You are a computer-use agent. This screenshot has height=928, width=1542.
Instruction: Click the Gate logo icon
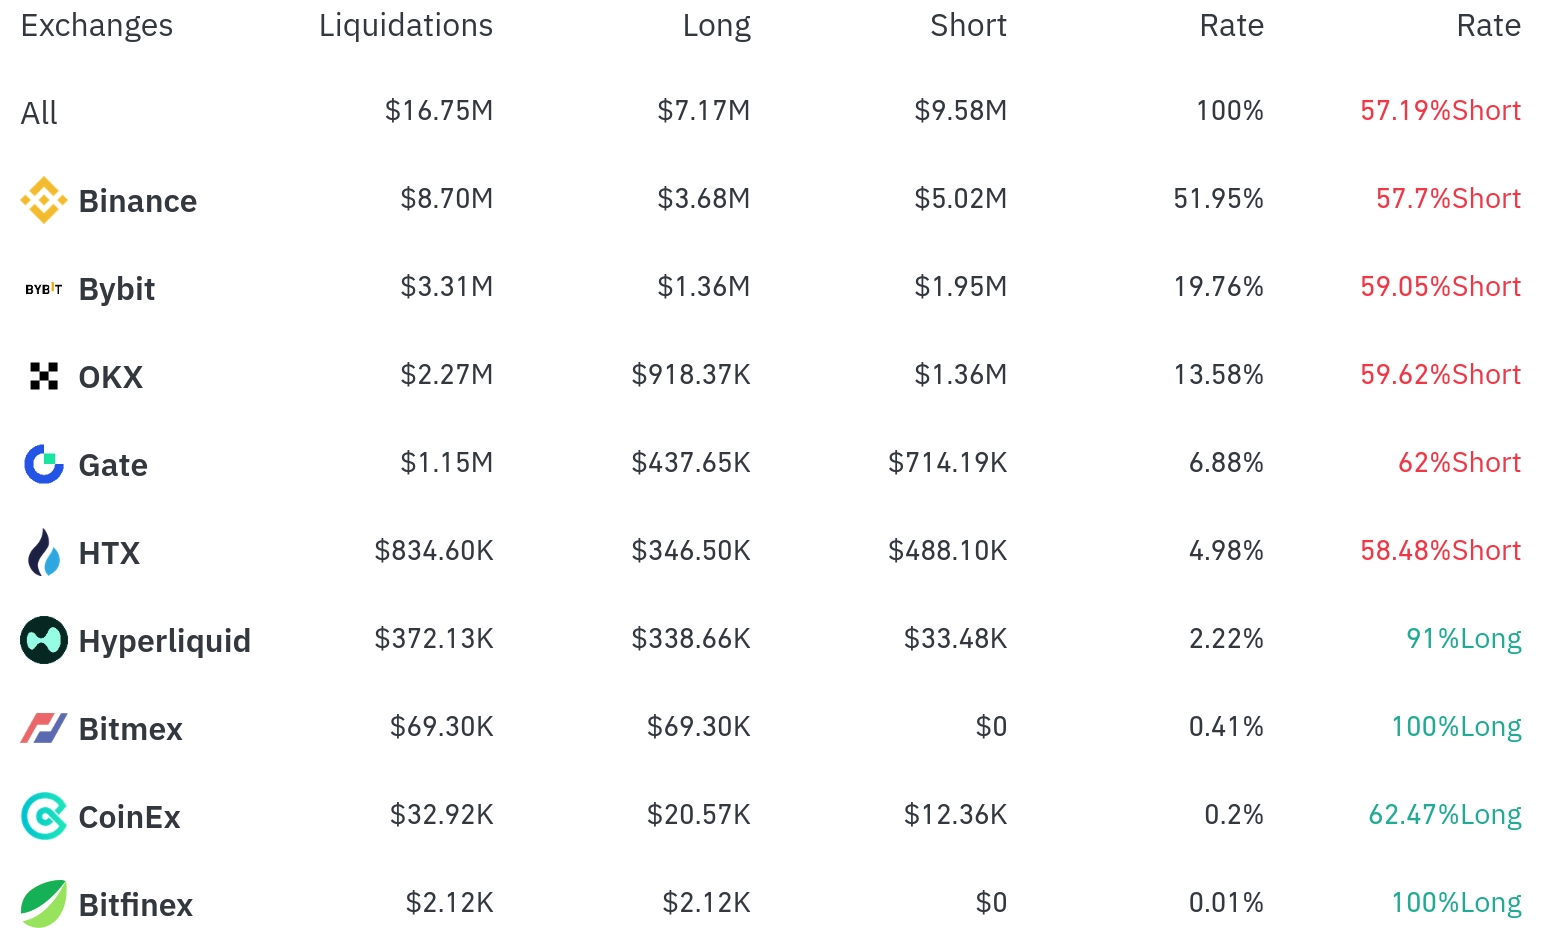pos(43,464)
